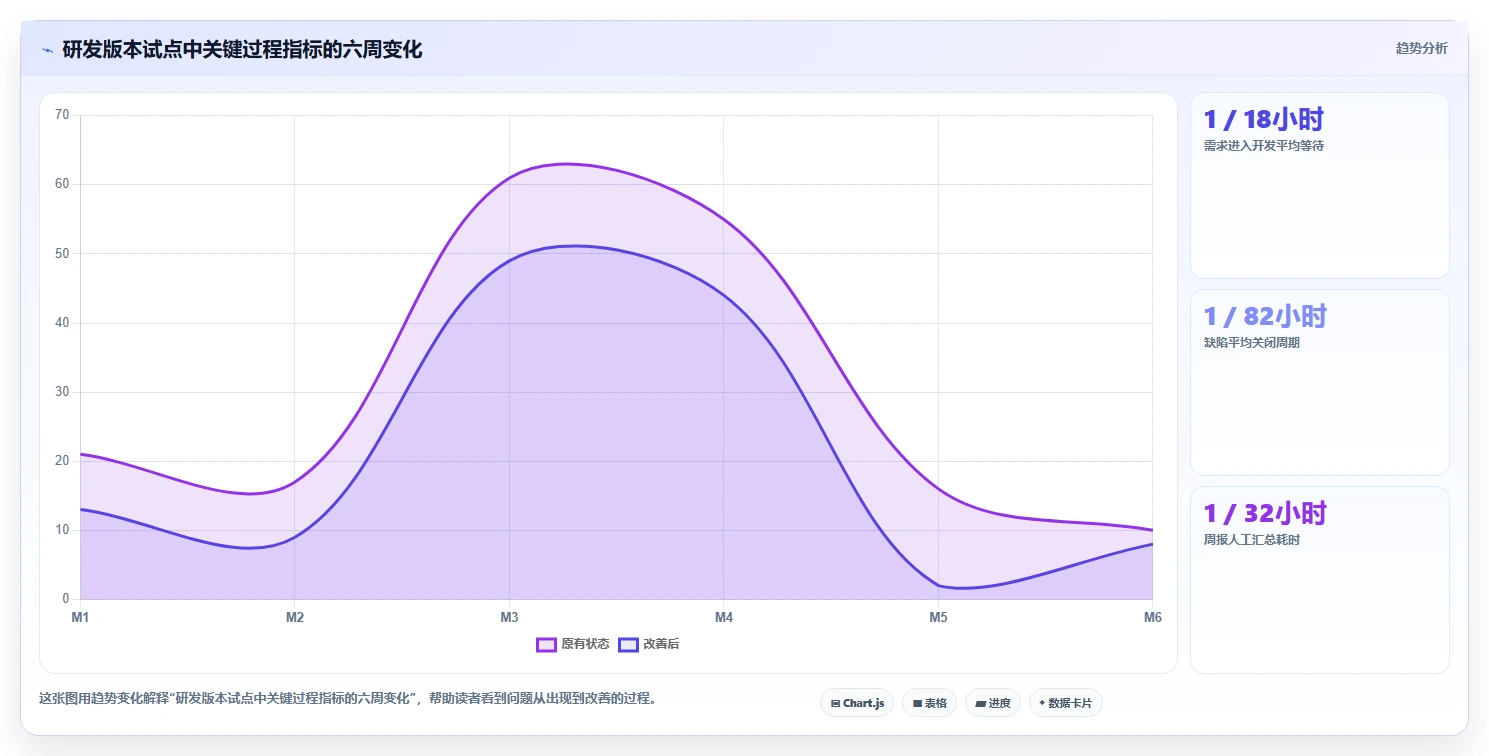Select the 表格 chip

pos(929,703)
